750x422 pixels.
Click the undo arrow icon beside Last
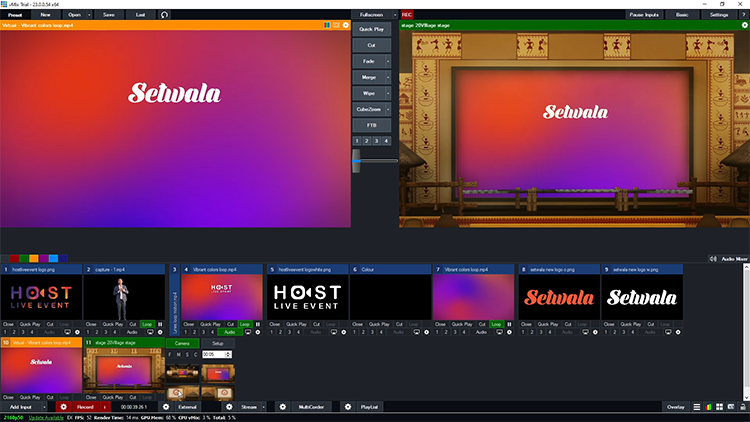click(x=165, y=15)
